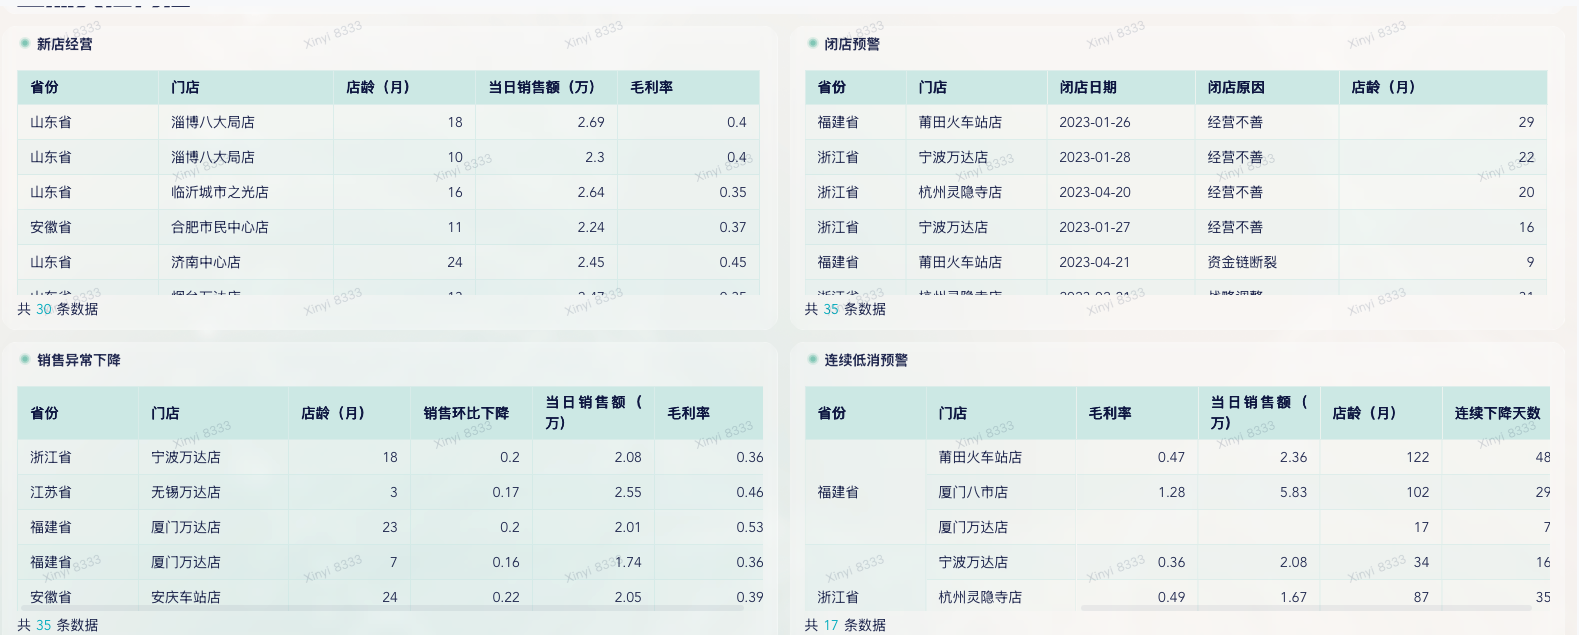Click the 销售异常下降 panel title
This screenshot has width=1579, height=635.
click(x=79, y=360)
